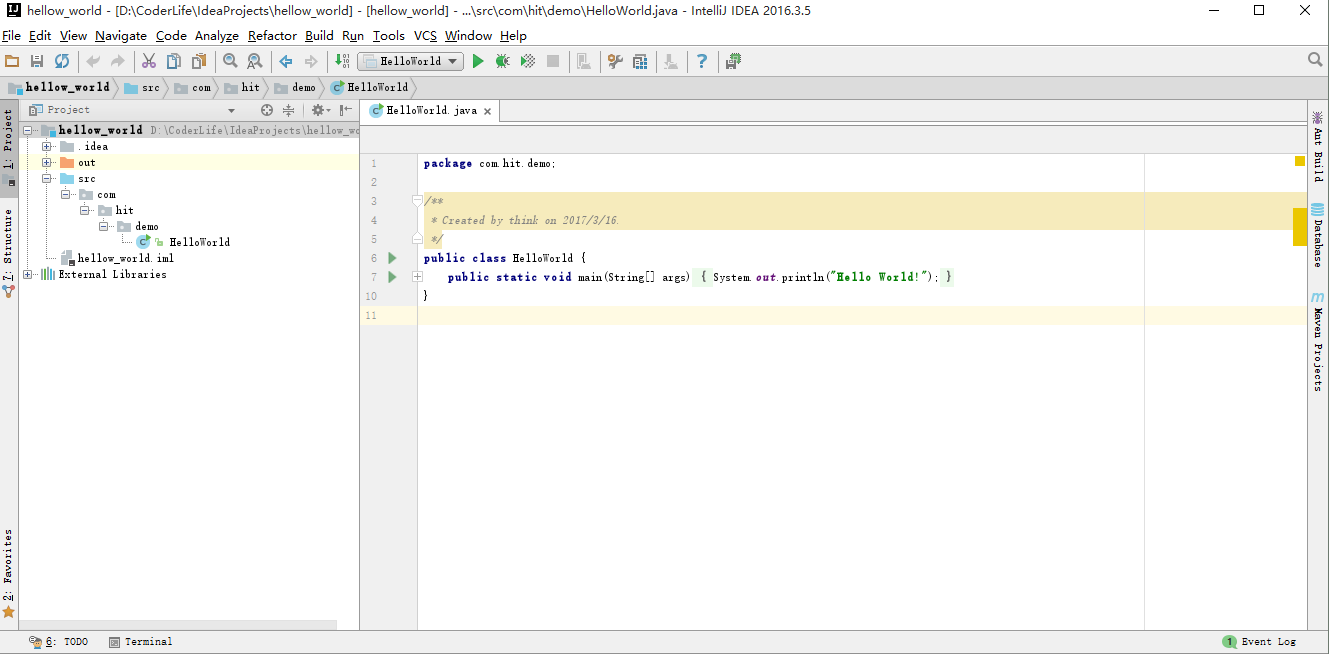1329x654 pixels.
Task: Open Find using the magnifier toolbar icon
Action: click(230, 61)
